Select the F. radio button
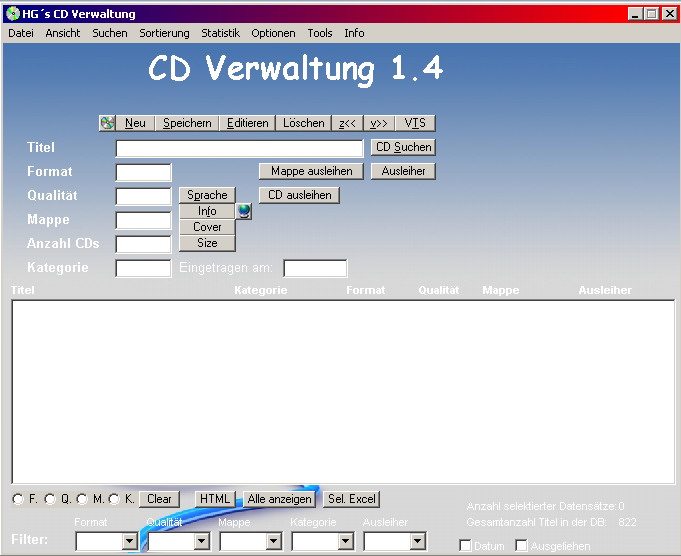This screenshot has height=556, width=681. 18,499
